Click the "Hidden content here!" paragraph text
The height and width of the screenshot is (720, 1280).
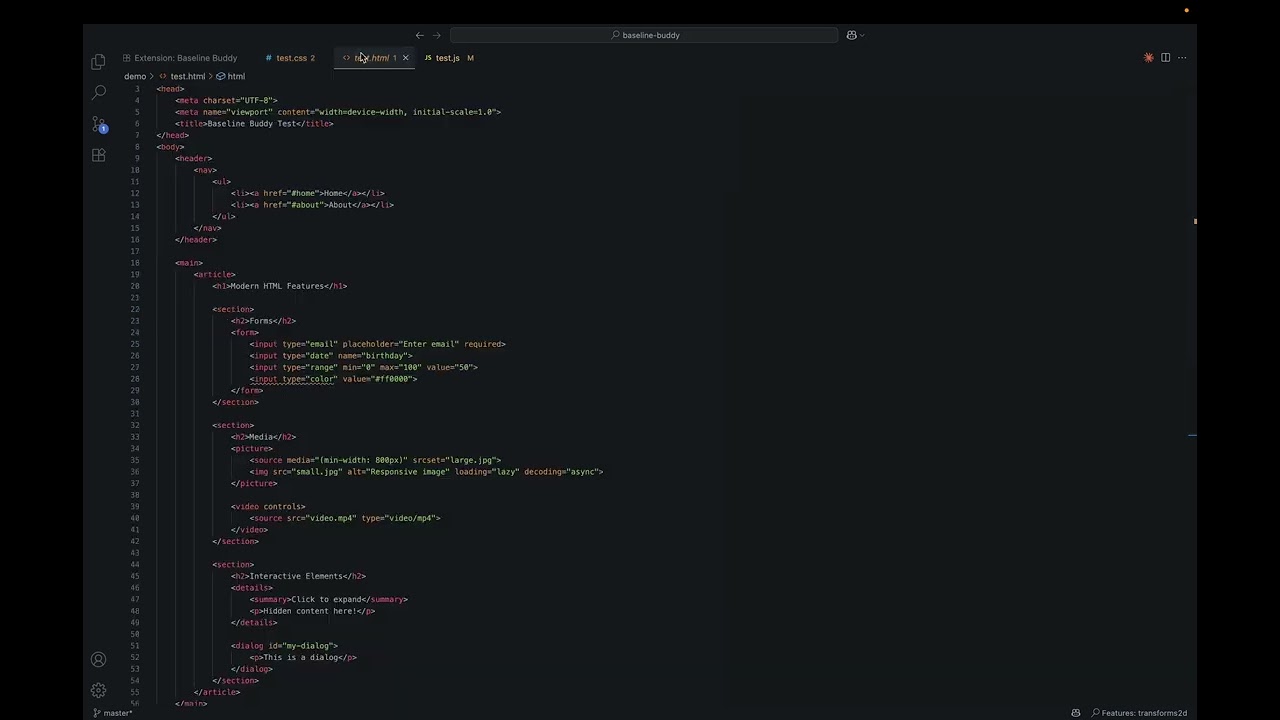pos(310,611)
